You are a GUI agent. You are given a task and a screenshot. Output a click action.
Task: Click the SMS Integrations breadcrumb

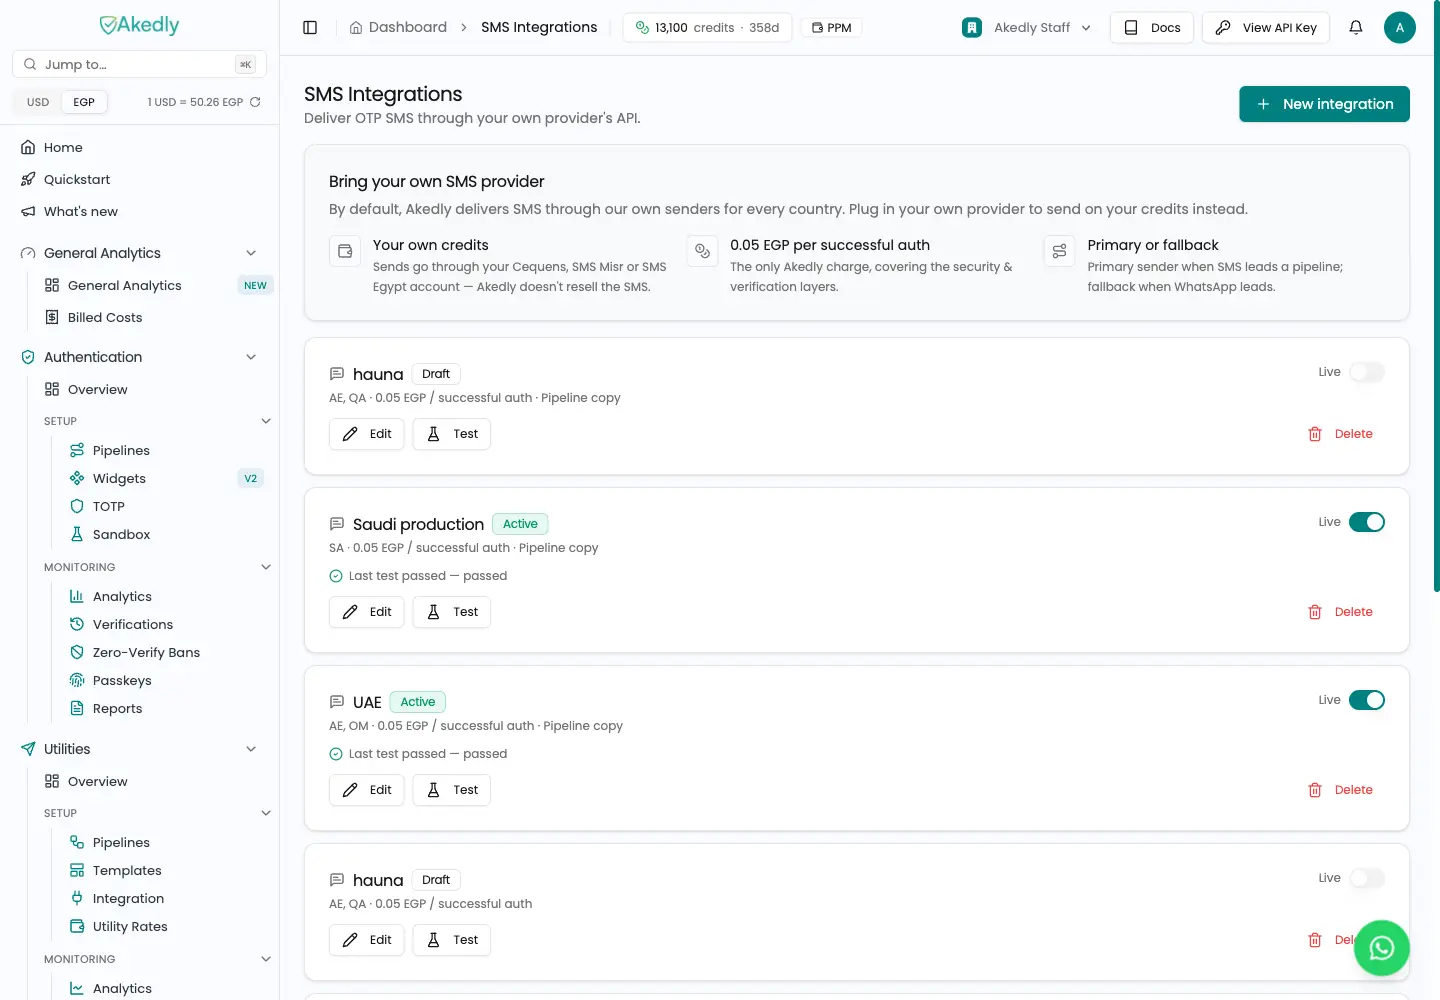coord(539,28)
